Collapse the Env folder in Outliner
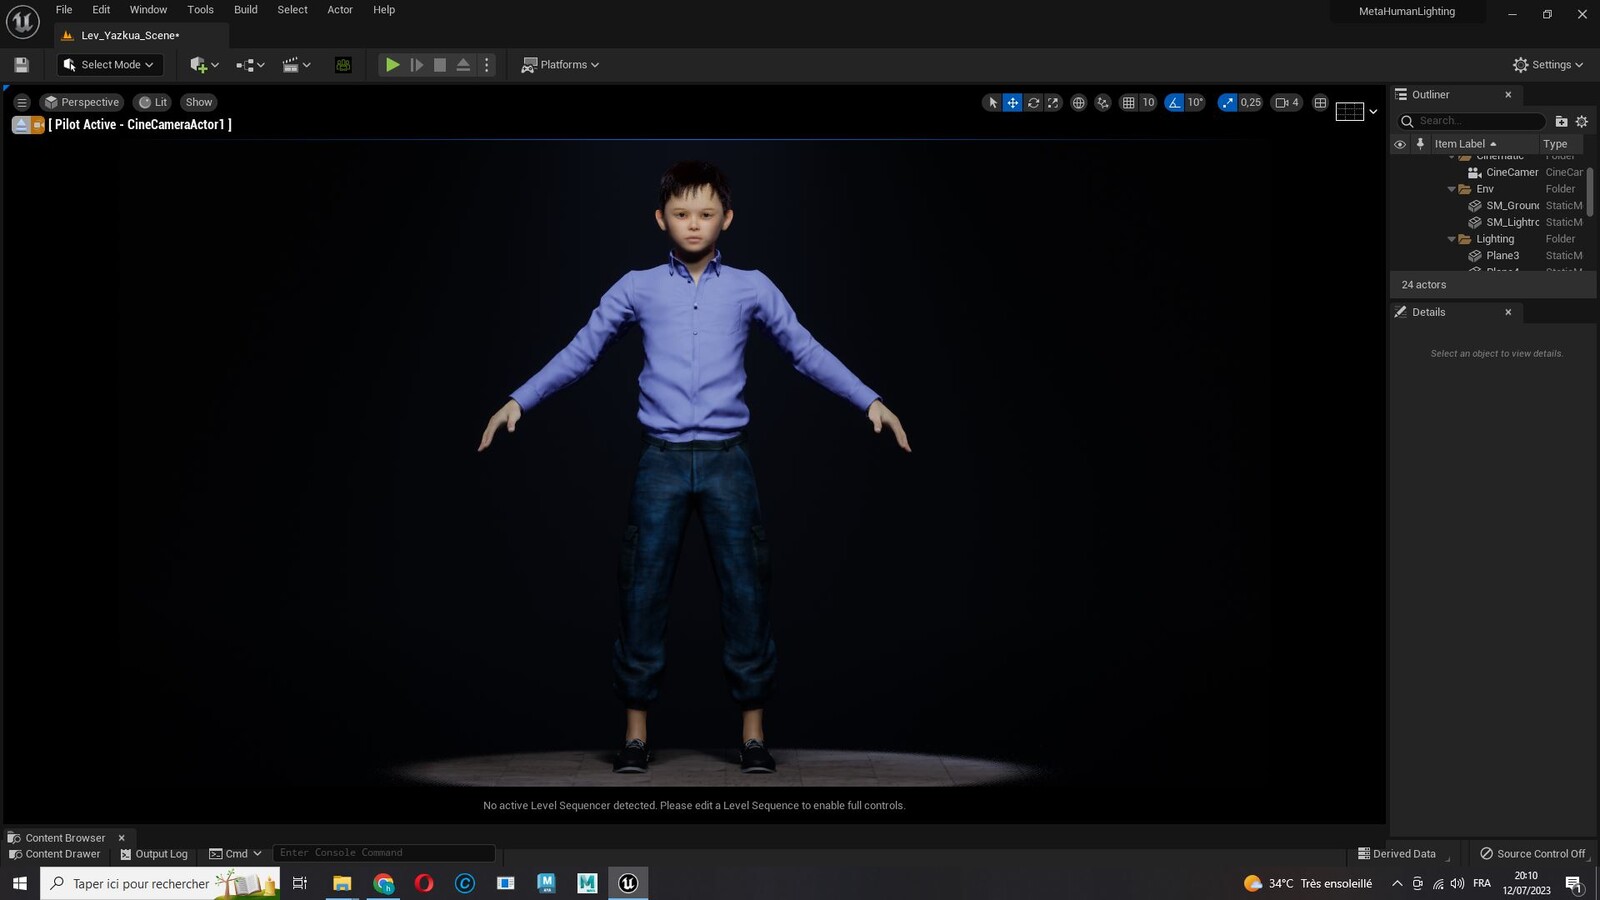1600x900 pixels. 1451,189
